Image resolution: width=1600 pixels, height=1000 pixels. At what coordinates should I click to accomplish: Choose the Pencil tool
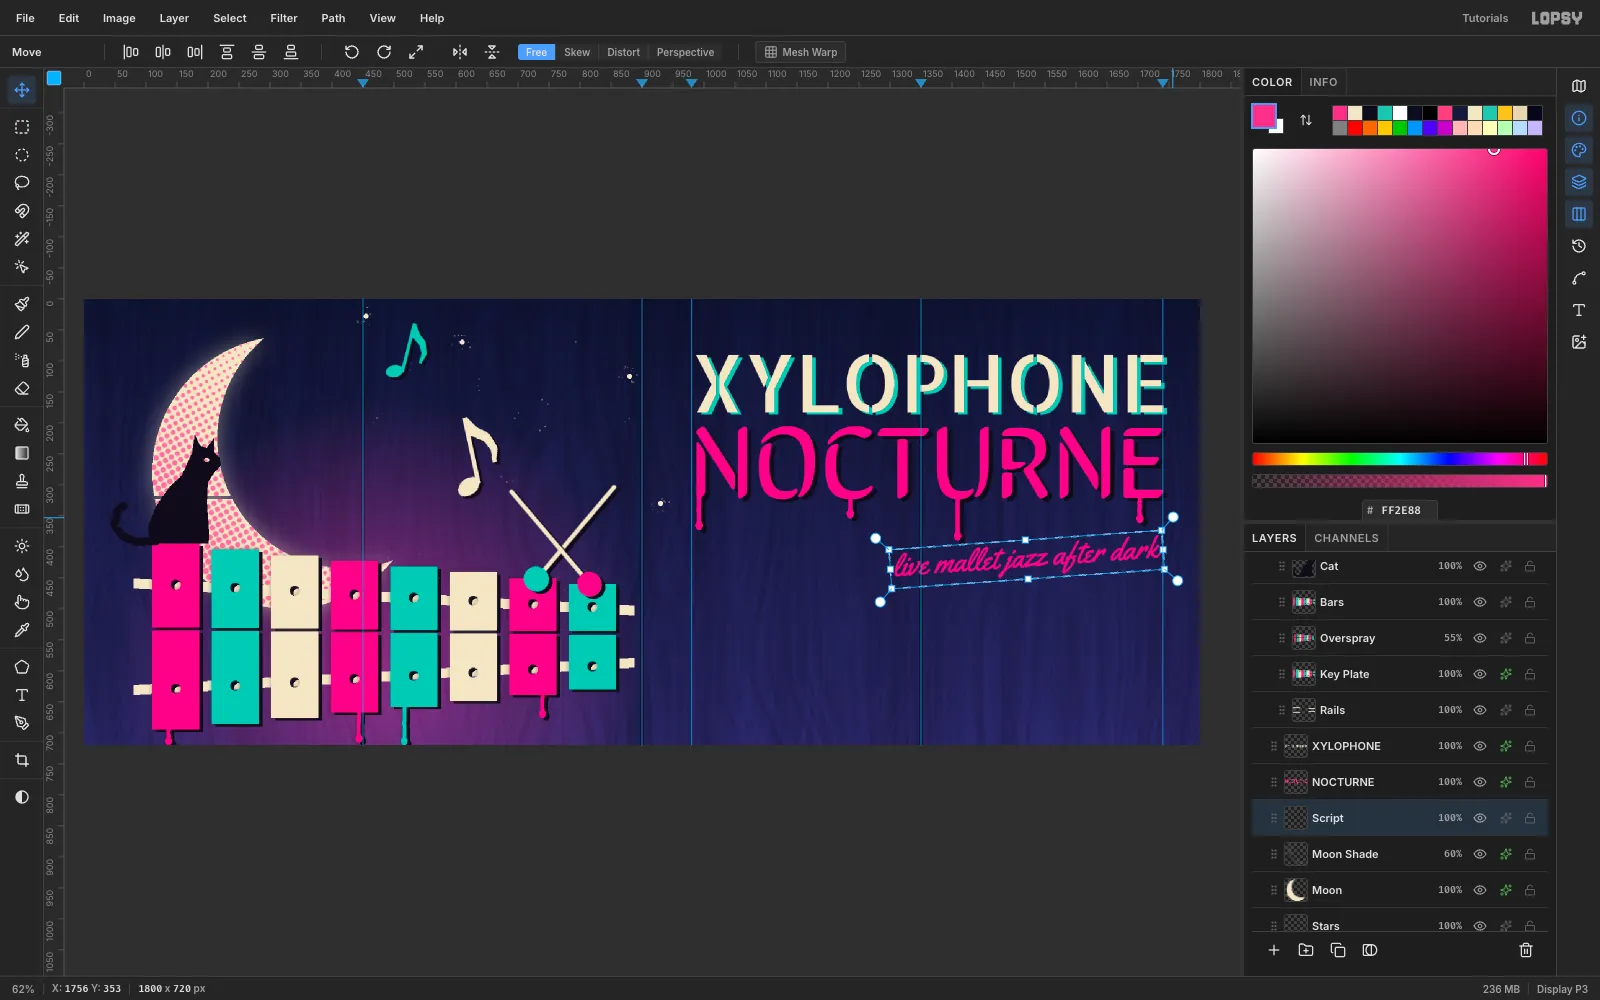[22, 332]
